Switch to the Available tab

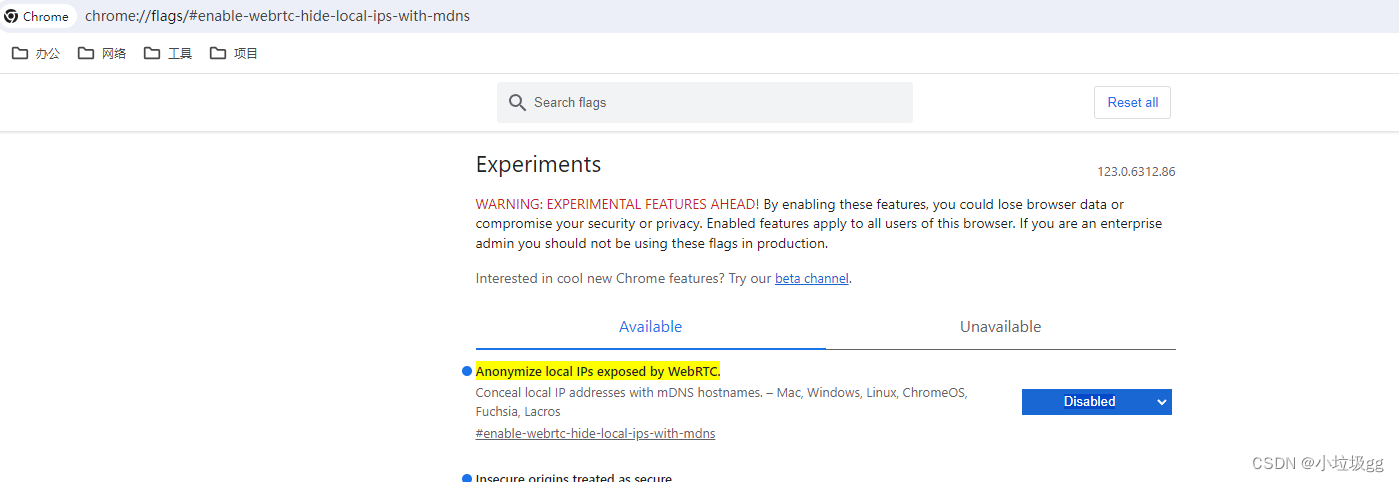(x=650, y=327)
